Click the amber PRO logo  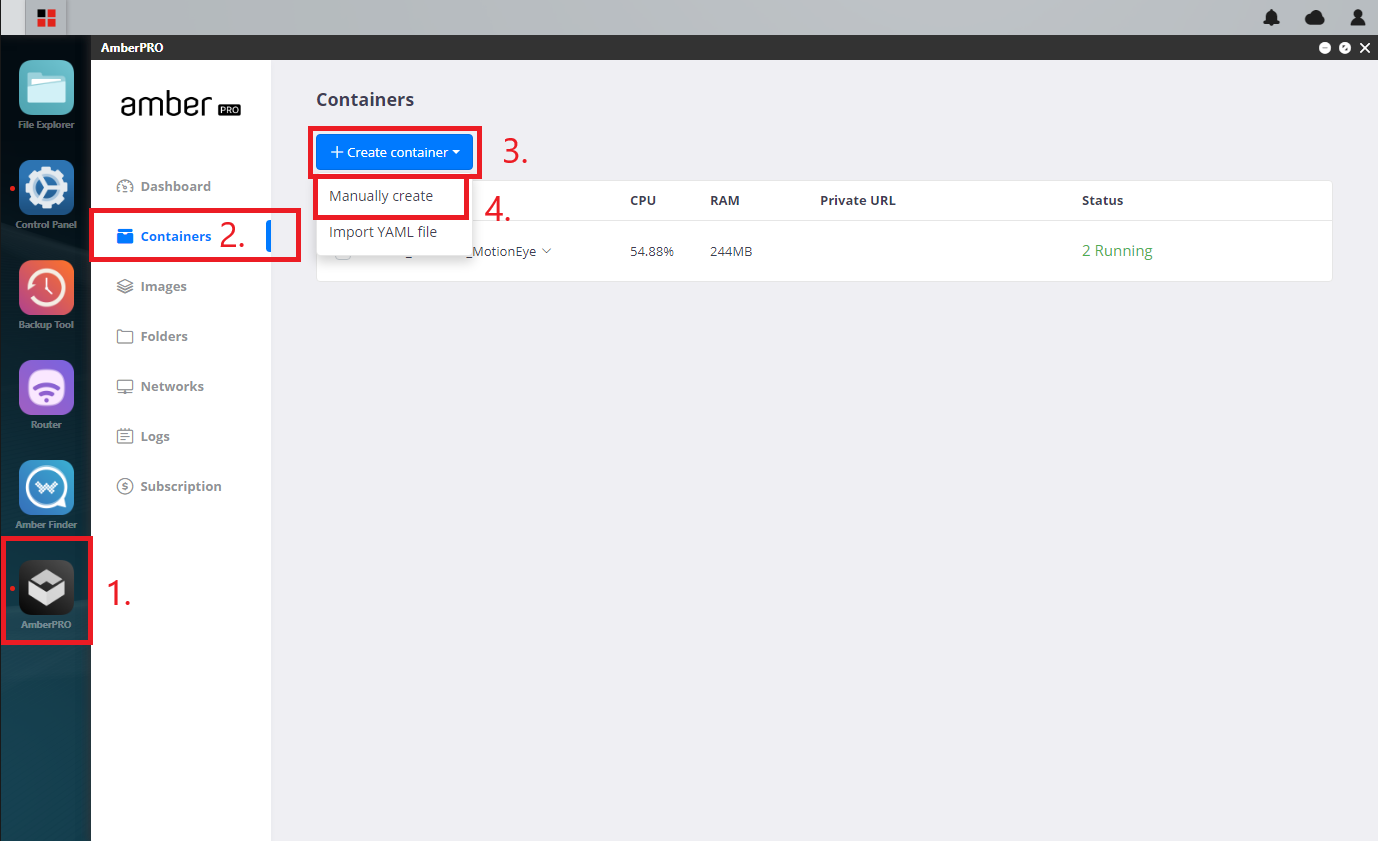point(180,105)
